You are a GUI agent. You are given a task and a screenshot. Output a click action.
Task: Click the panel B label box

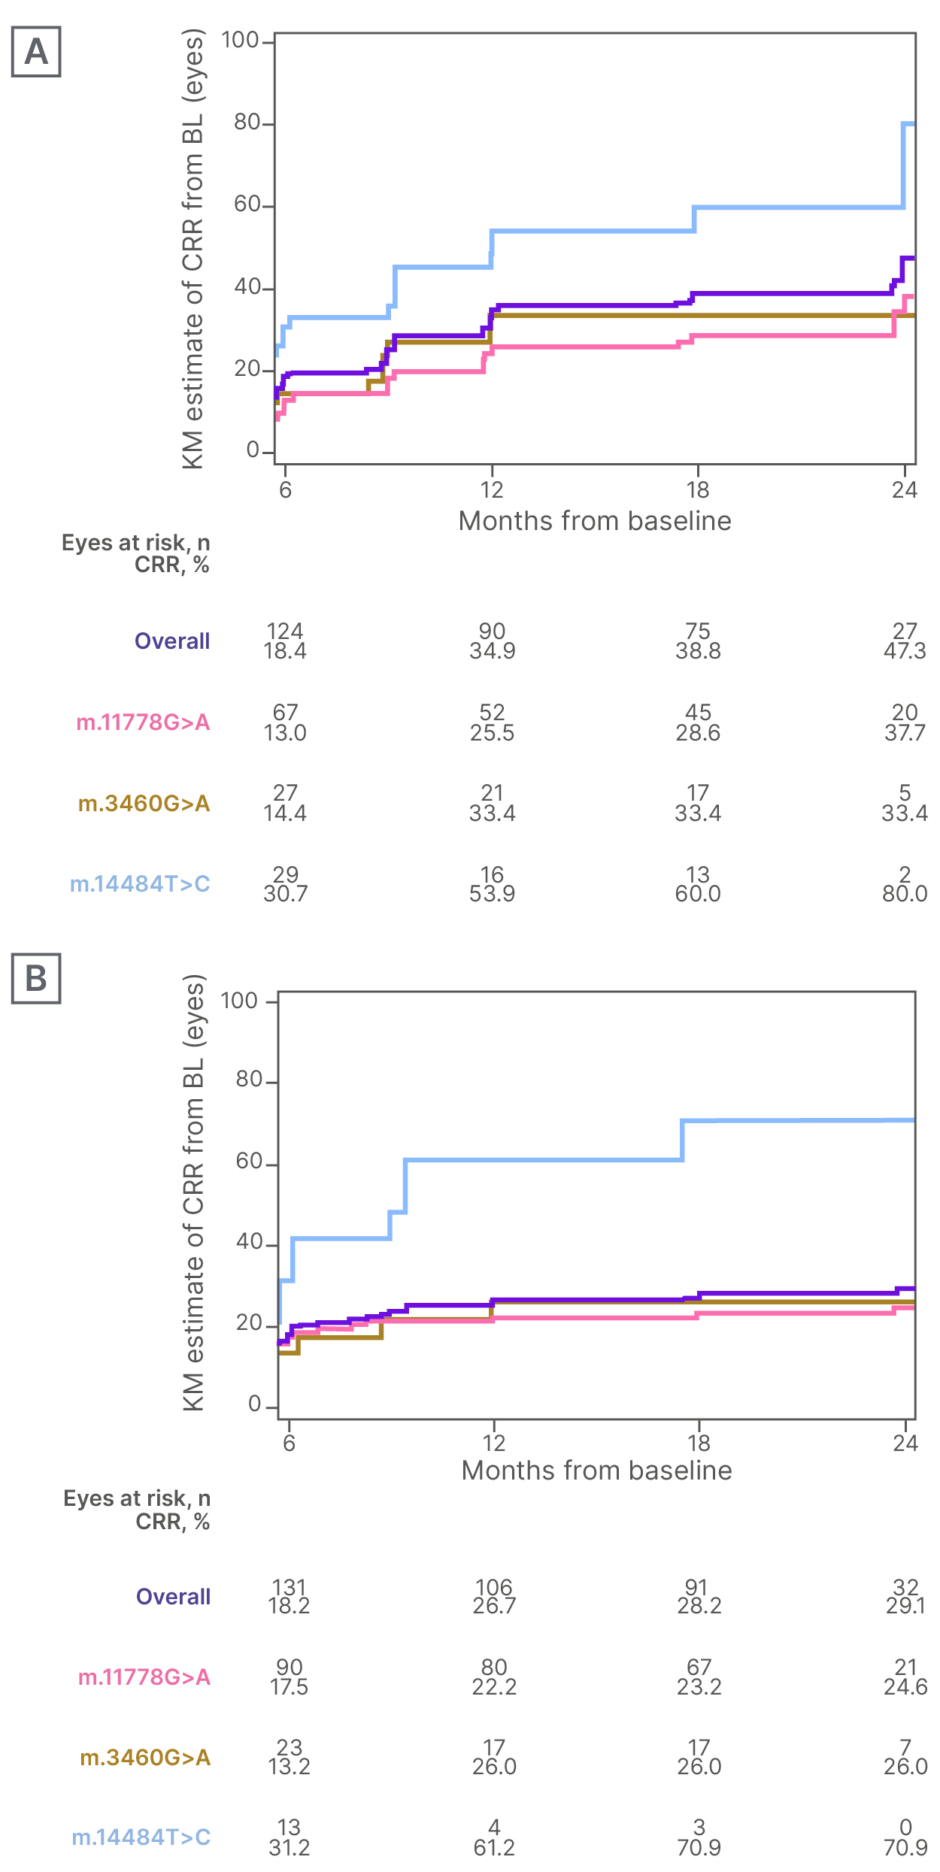point(36,978)
